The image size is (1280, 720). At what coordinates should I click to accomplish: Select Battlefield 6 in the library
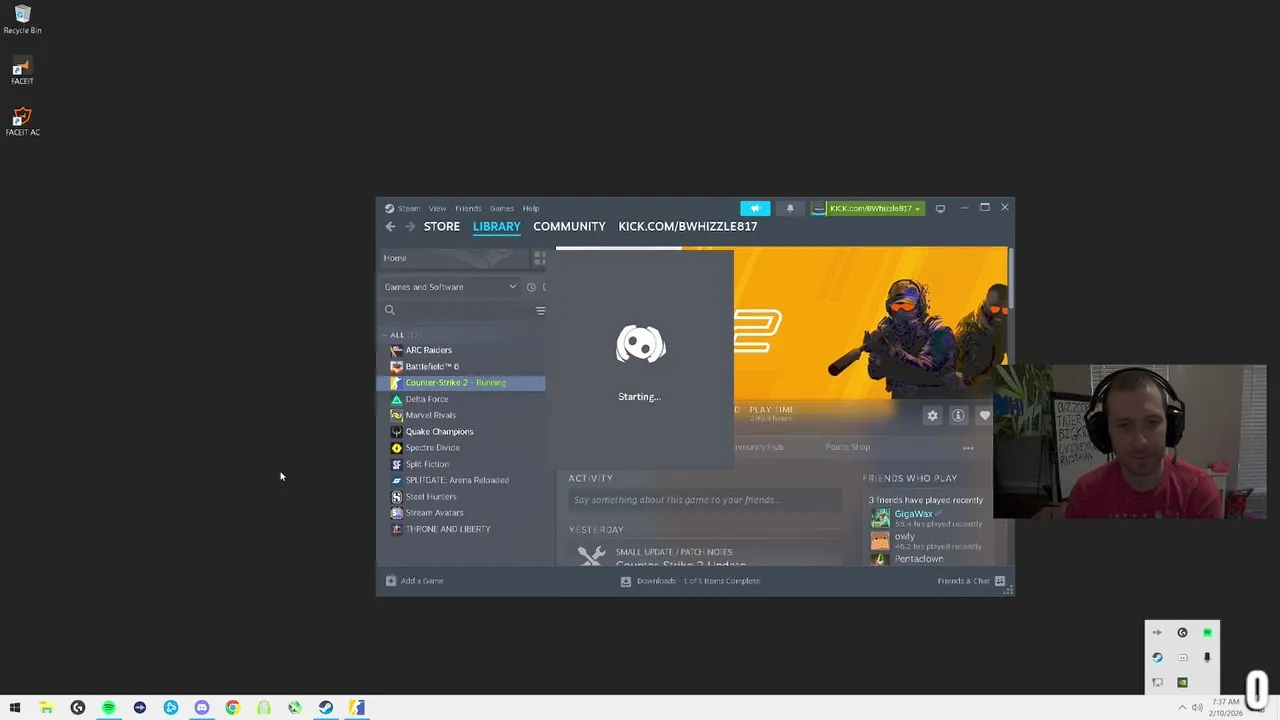[x=461, y=366]
